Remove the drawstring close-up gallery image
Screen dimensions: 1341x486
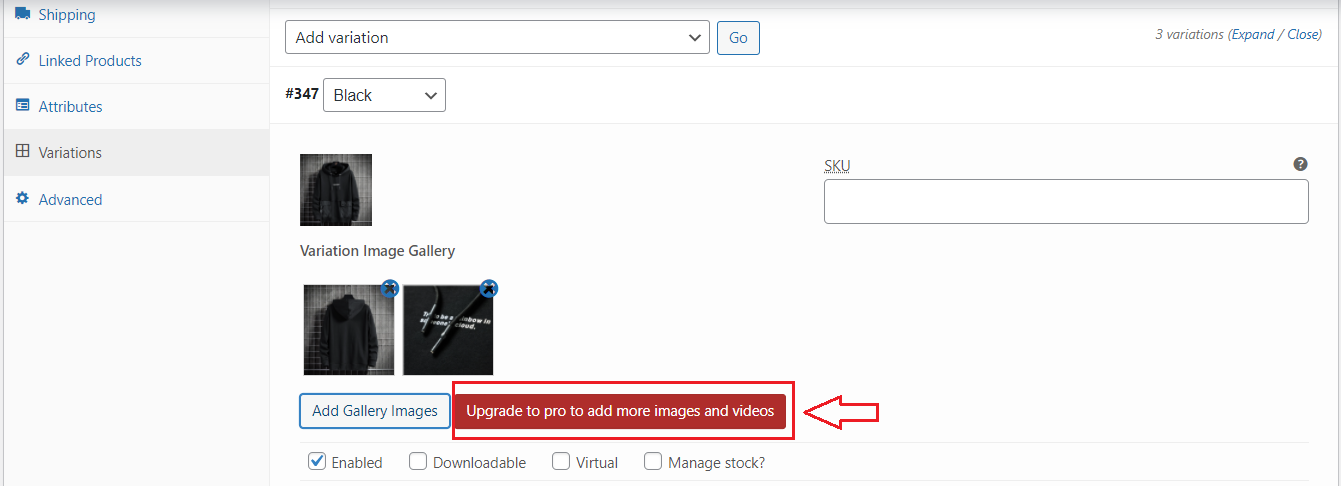pyautogui.click(x=489, y=289)
